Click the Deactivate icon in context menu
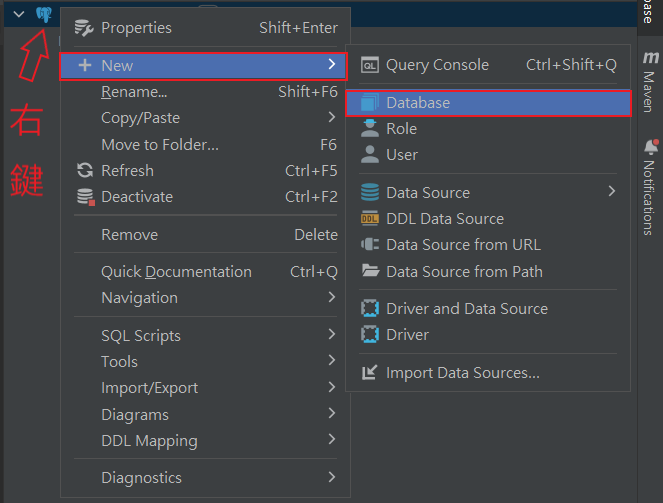Viewport: 663px width, 503px height. [85, 197]
